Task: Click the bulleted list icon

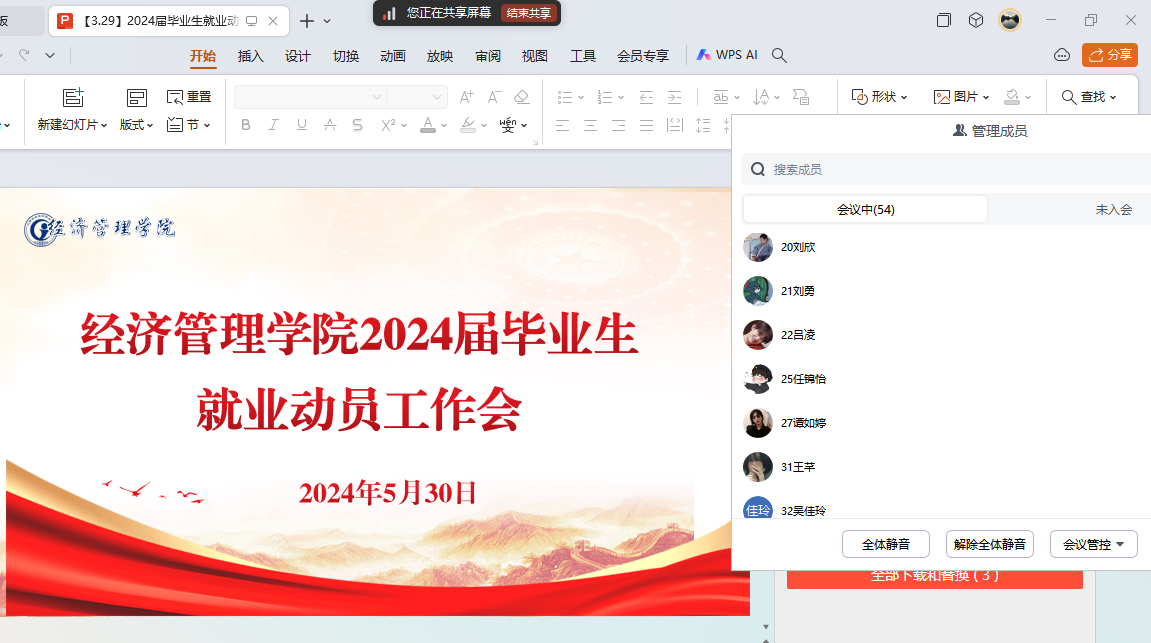Action: coord(564,97)
